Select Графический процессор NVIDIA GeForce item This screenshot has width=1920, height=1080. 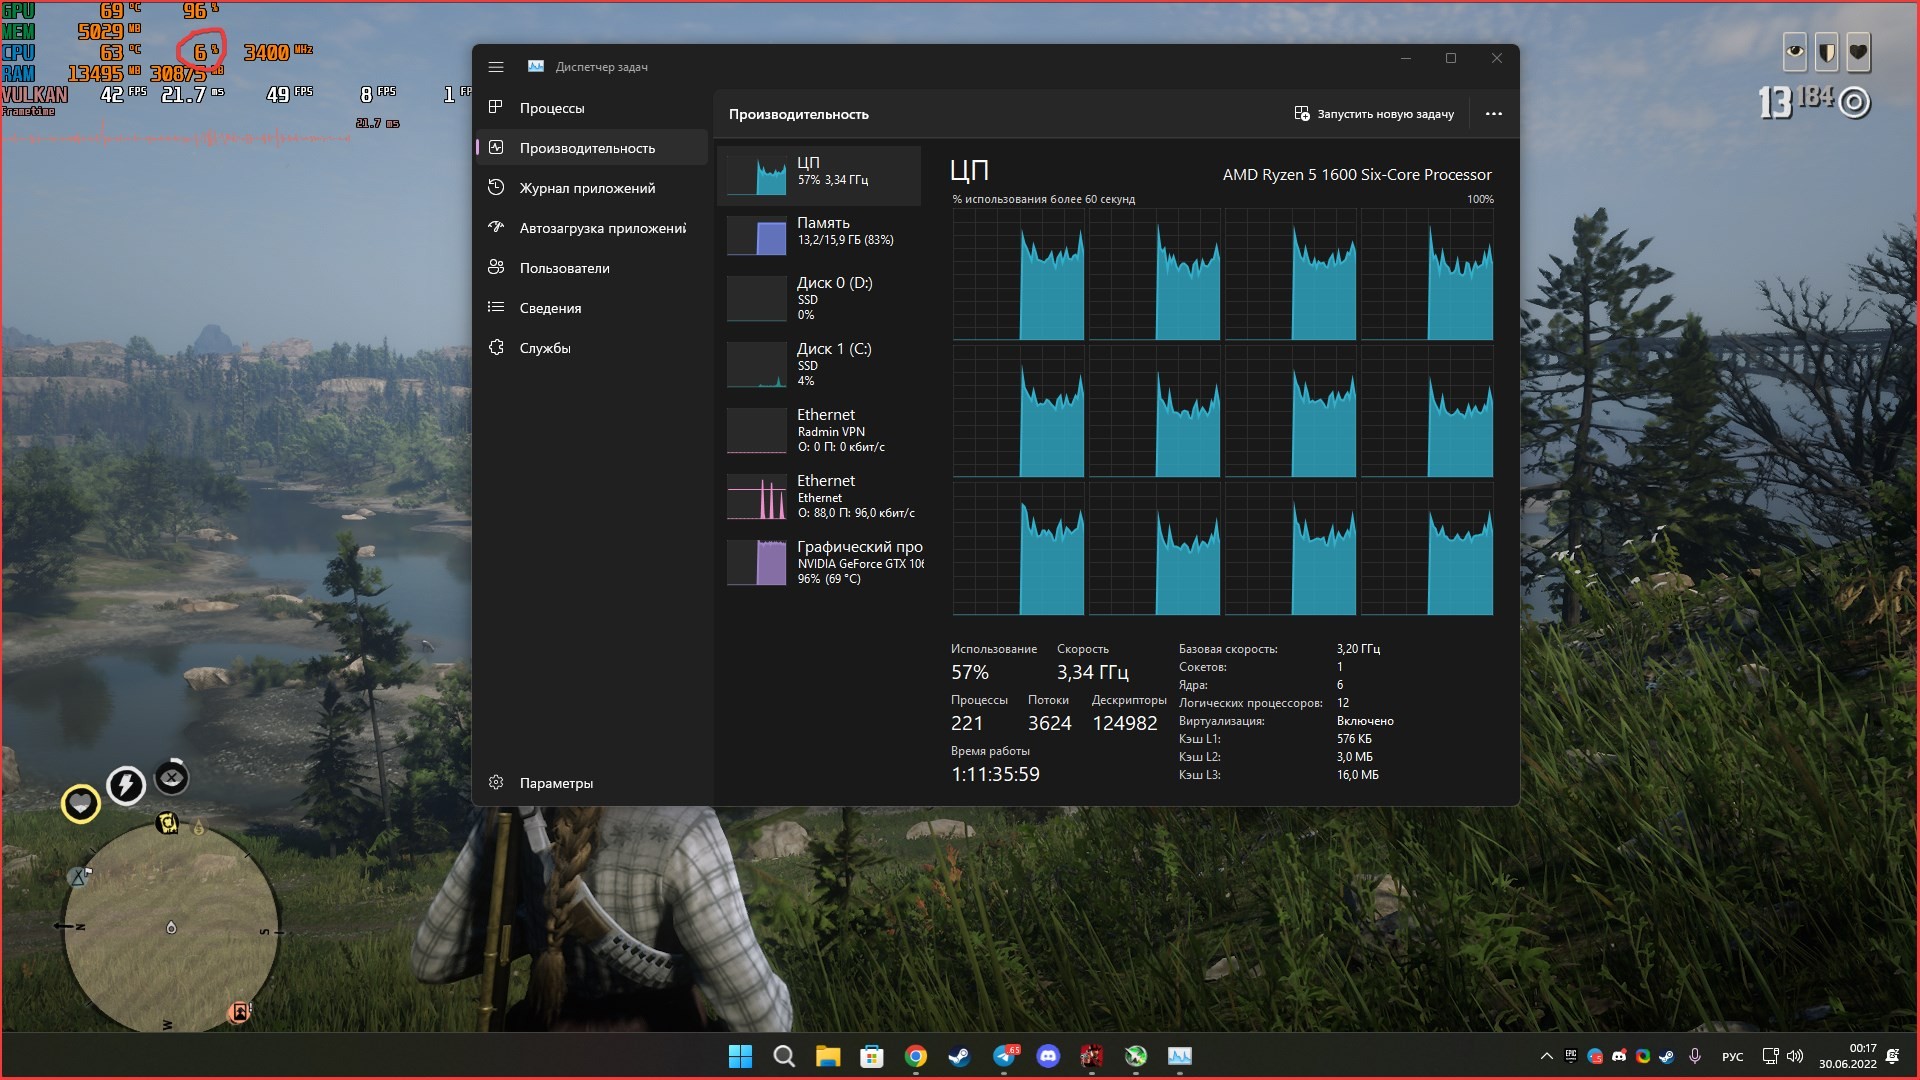(819, 562)
